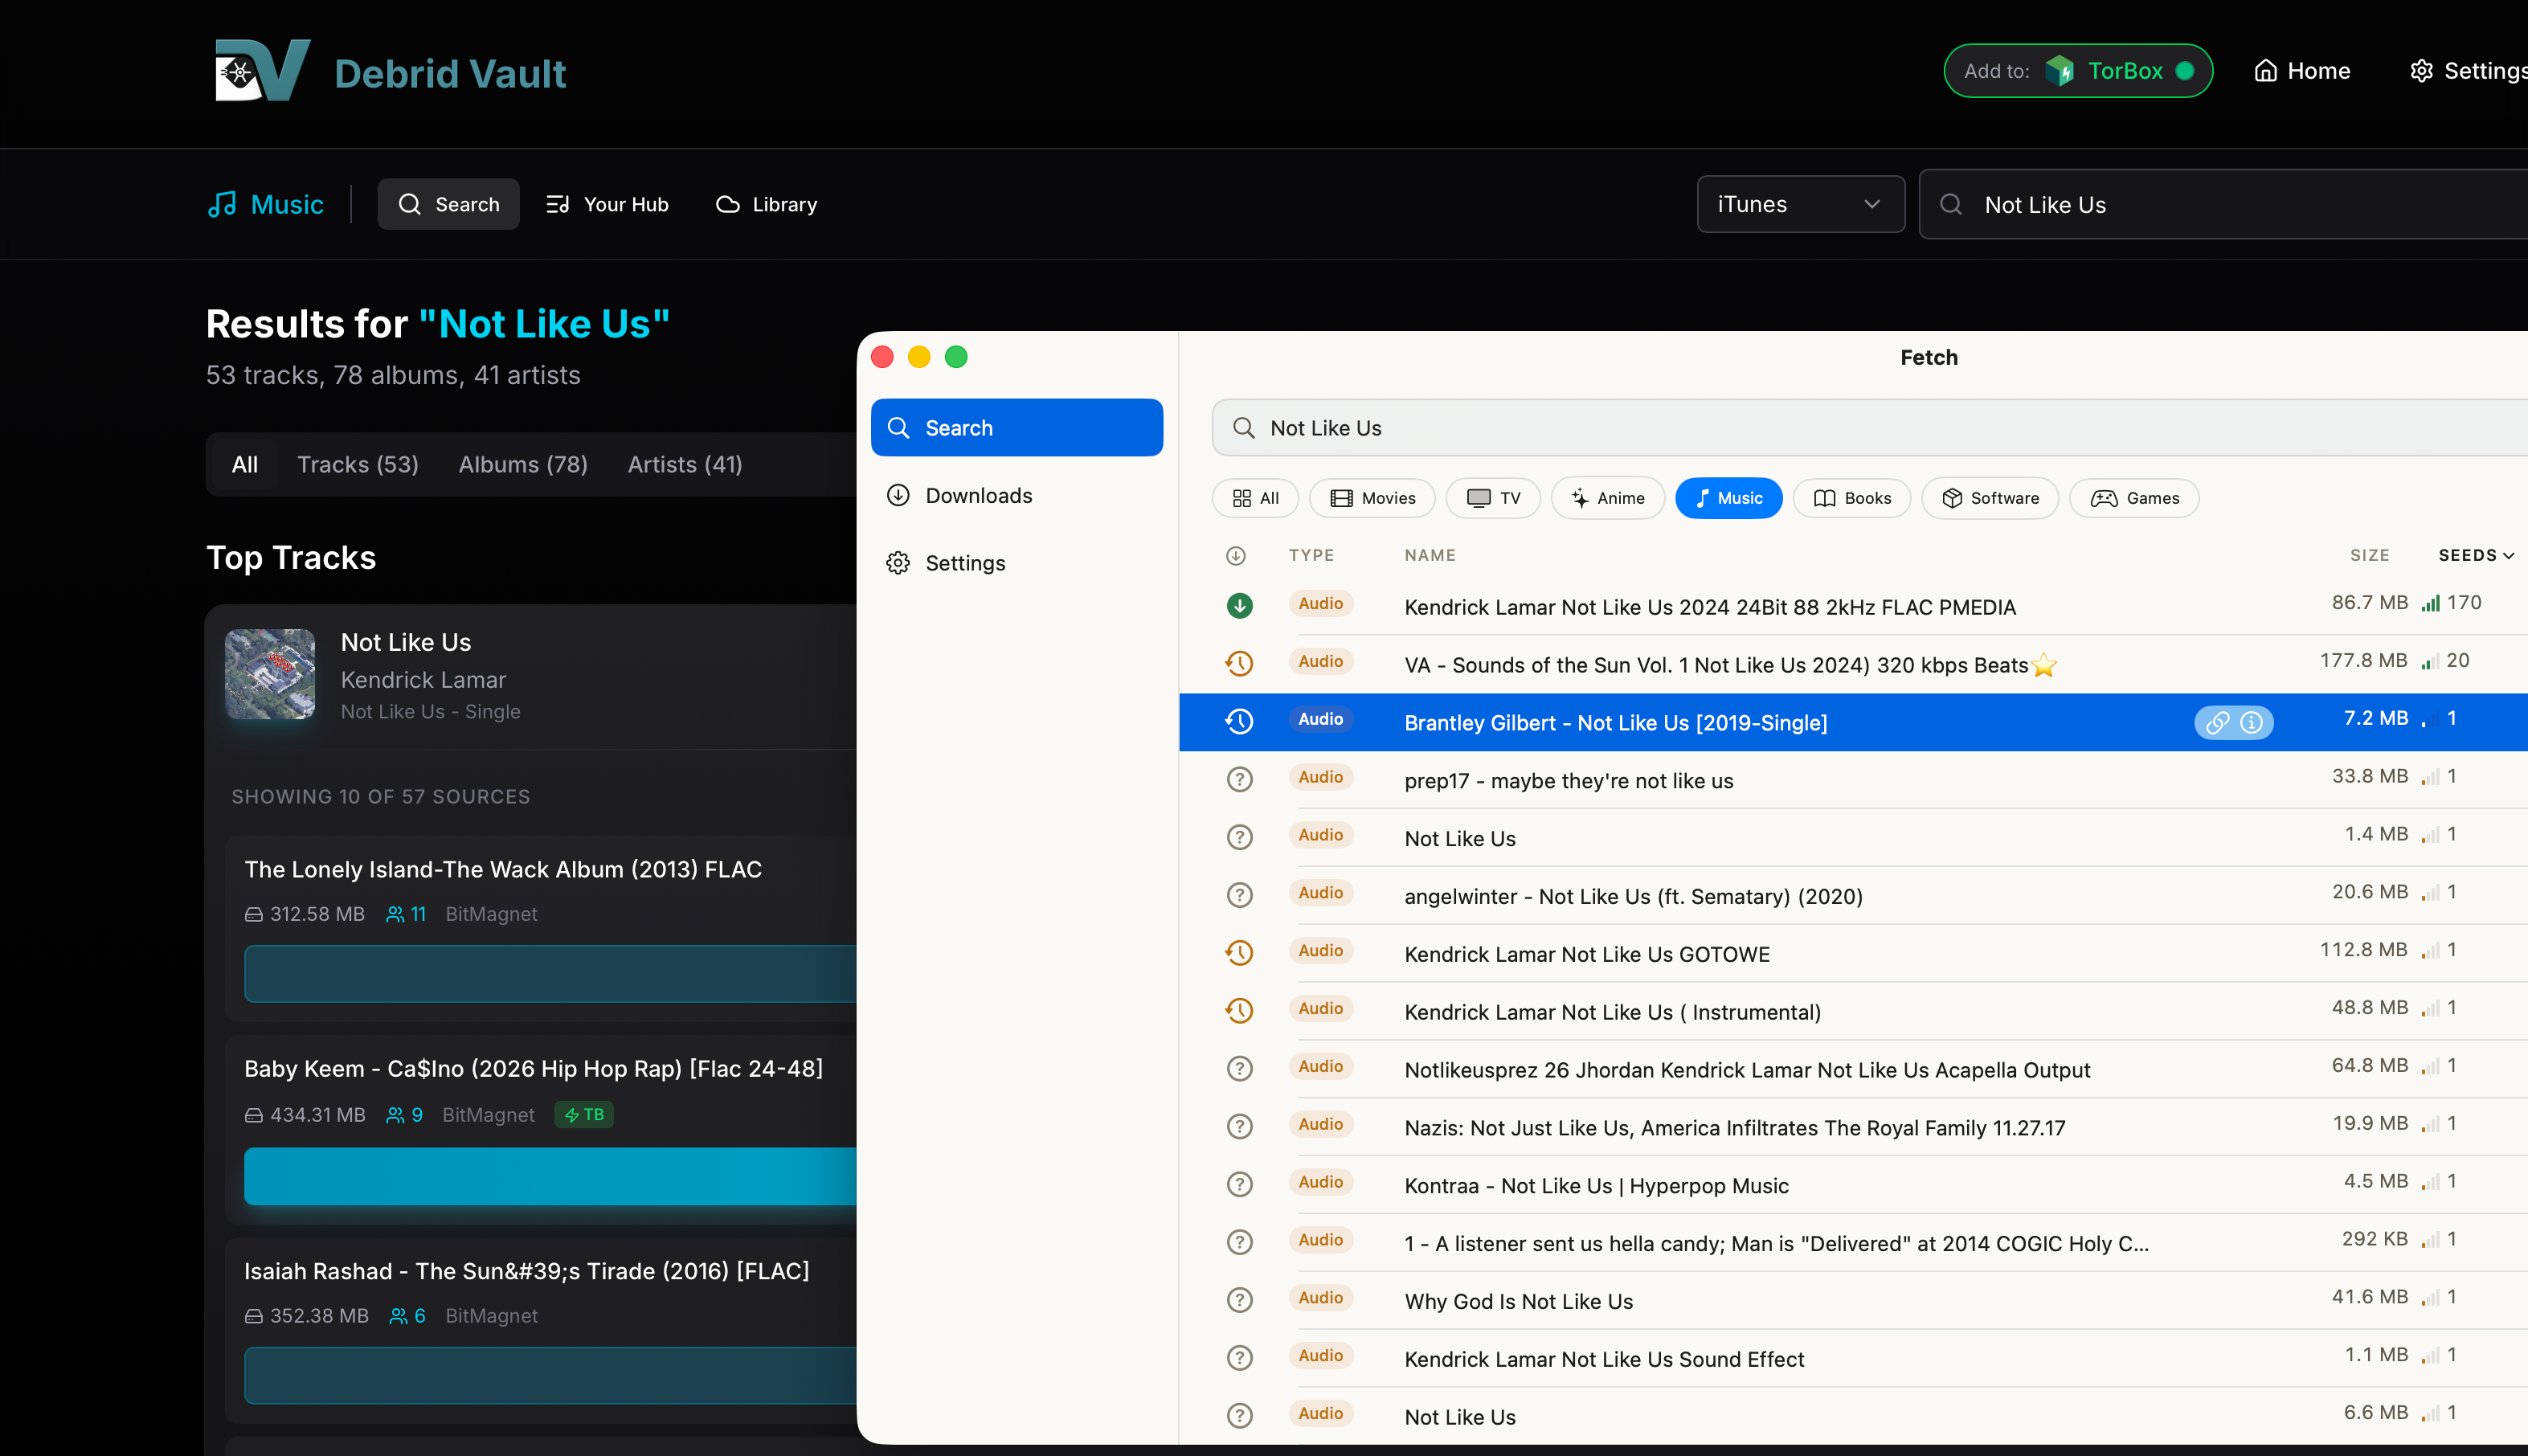The width and height of the screenshot is (2528, 1456).
Task: Click status icon on Notlikeusprez Acapella row
Action: click(1240, 1068)
